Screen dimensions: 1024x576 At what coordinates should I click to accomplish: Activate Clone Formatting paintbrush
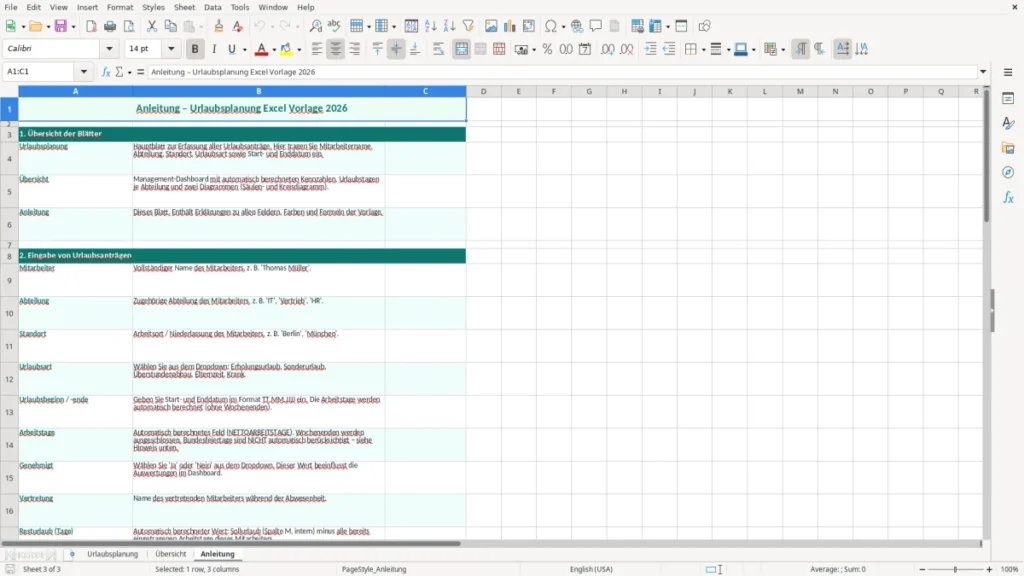click(219, 26)
